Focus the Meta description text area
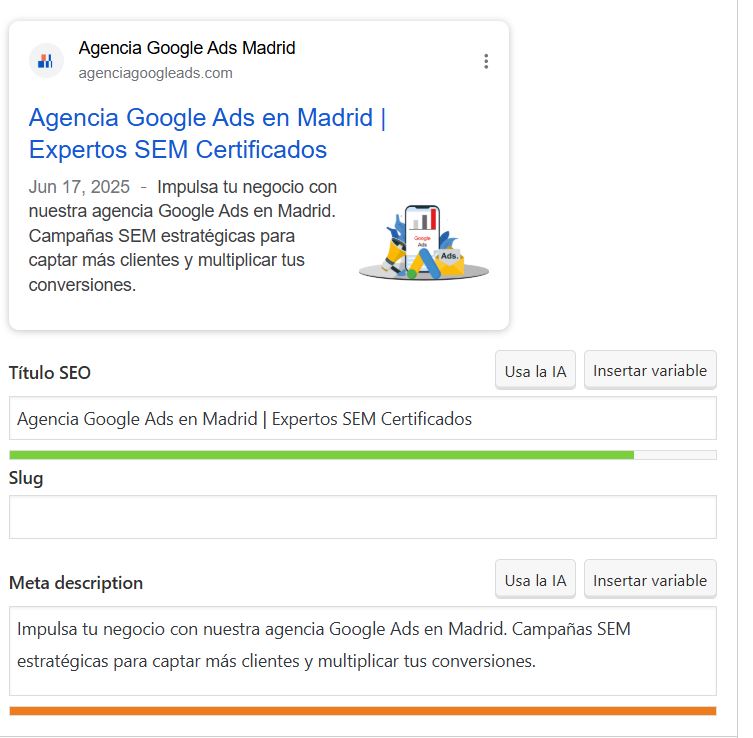Image resolution: width=753 pixels, height=738 pixels. (362, 650)
